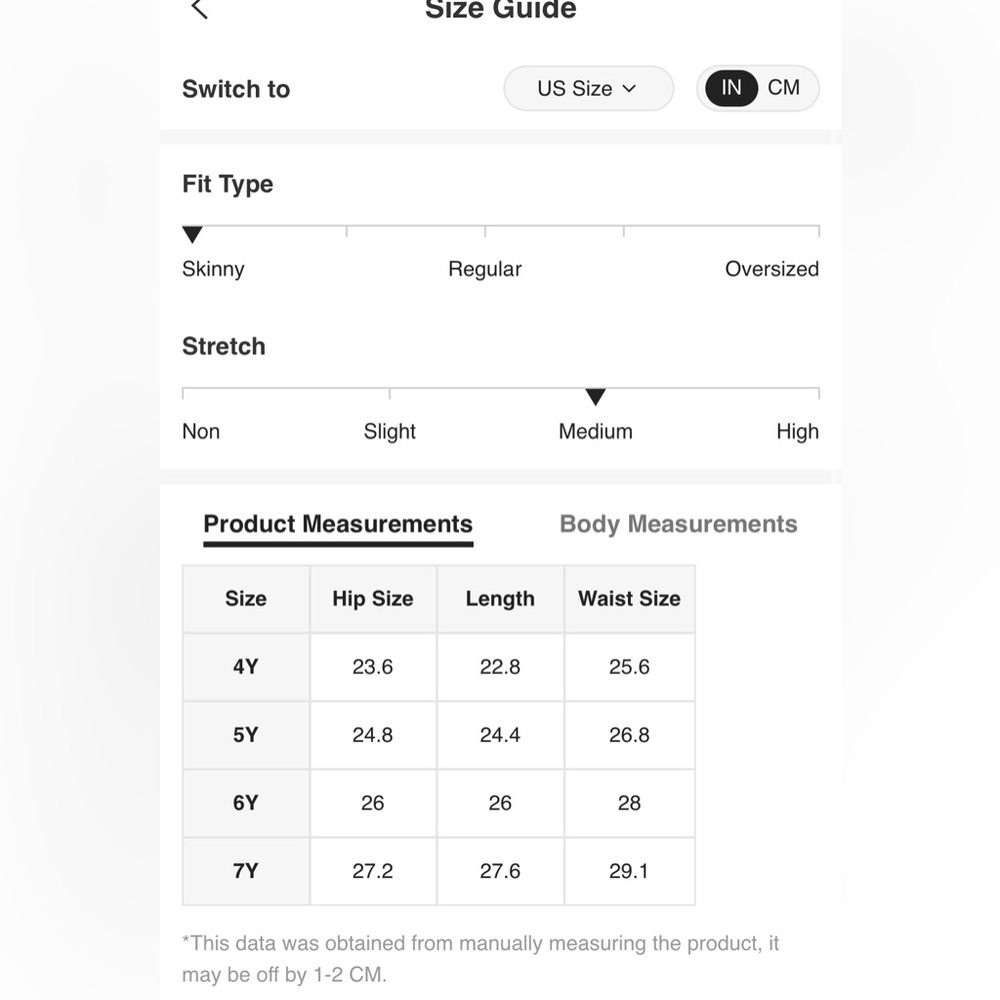The width and height of the screenshot is (1000, 1000).
Task: Click the Hip Size column header
Action: (x=373, y=599)
